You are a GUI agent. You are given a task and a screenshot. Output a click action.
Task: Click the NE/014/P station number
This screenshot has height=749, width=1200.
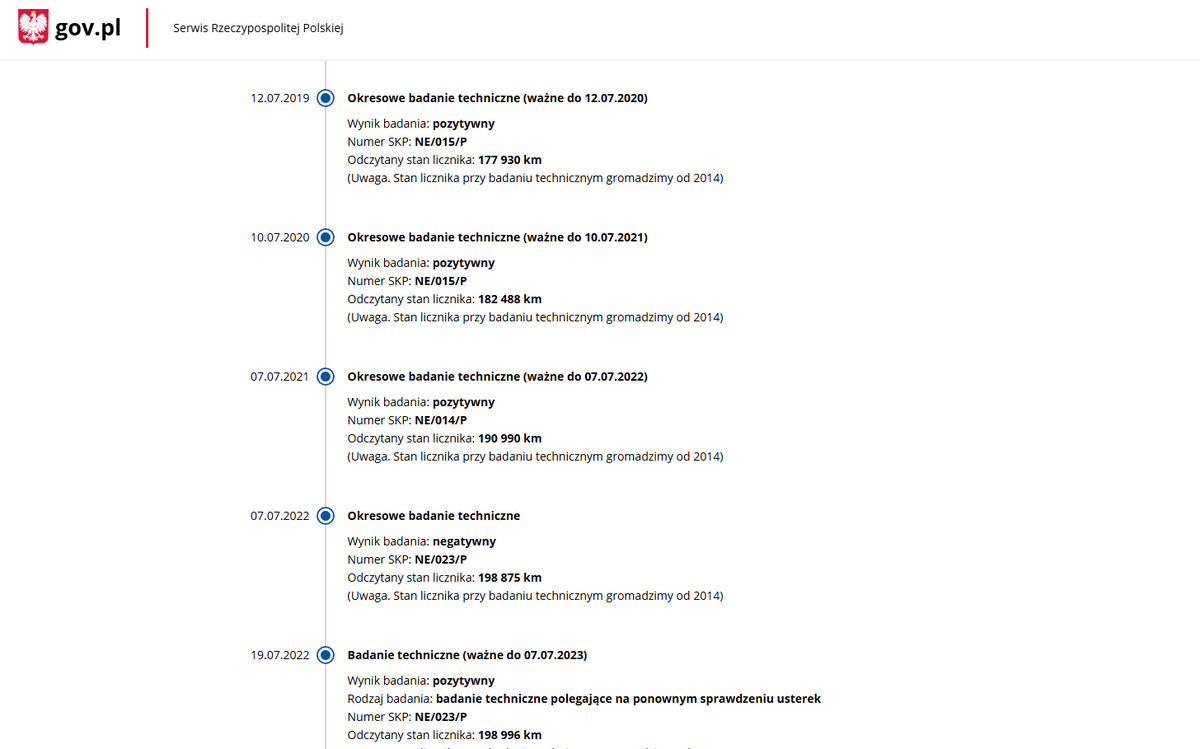point(440,420)
